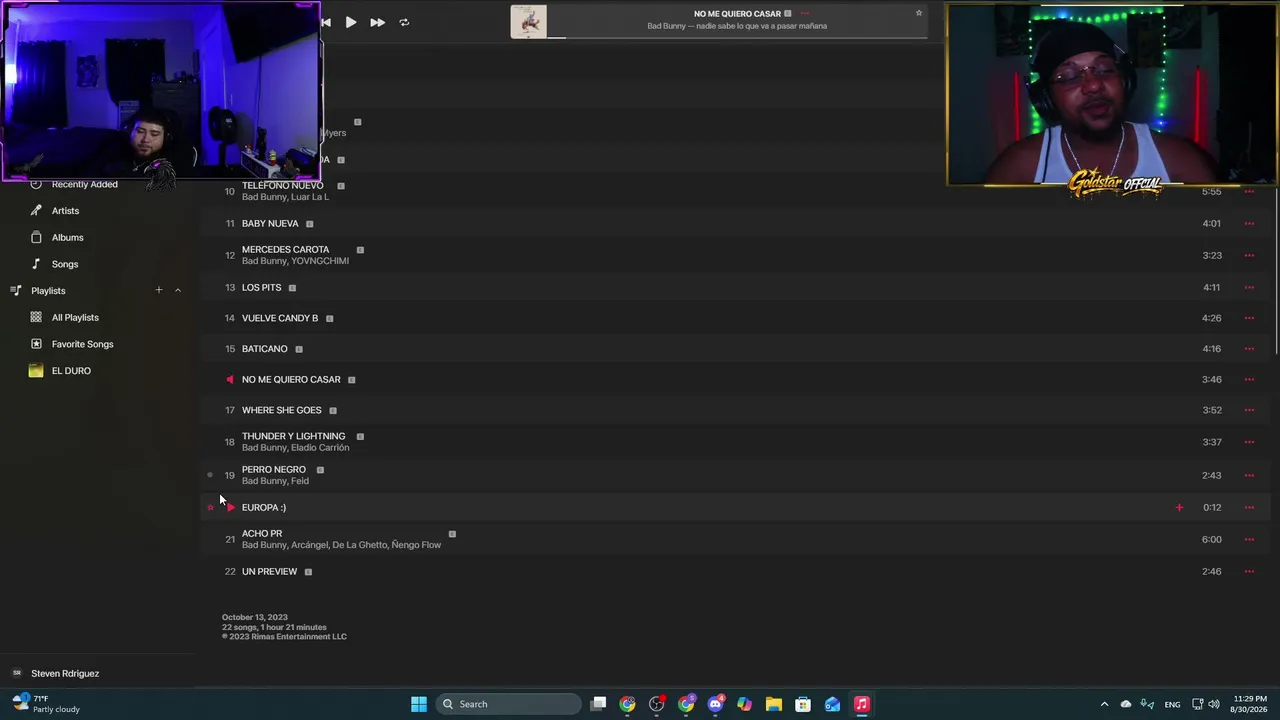Viewport: 1280px width, 720px height.
Task: Click the Favorite Songs star icon
Action: (36, 344)
